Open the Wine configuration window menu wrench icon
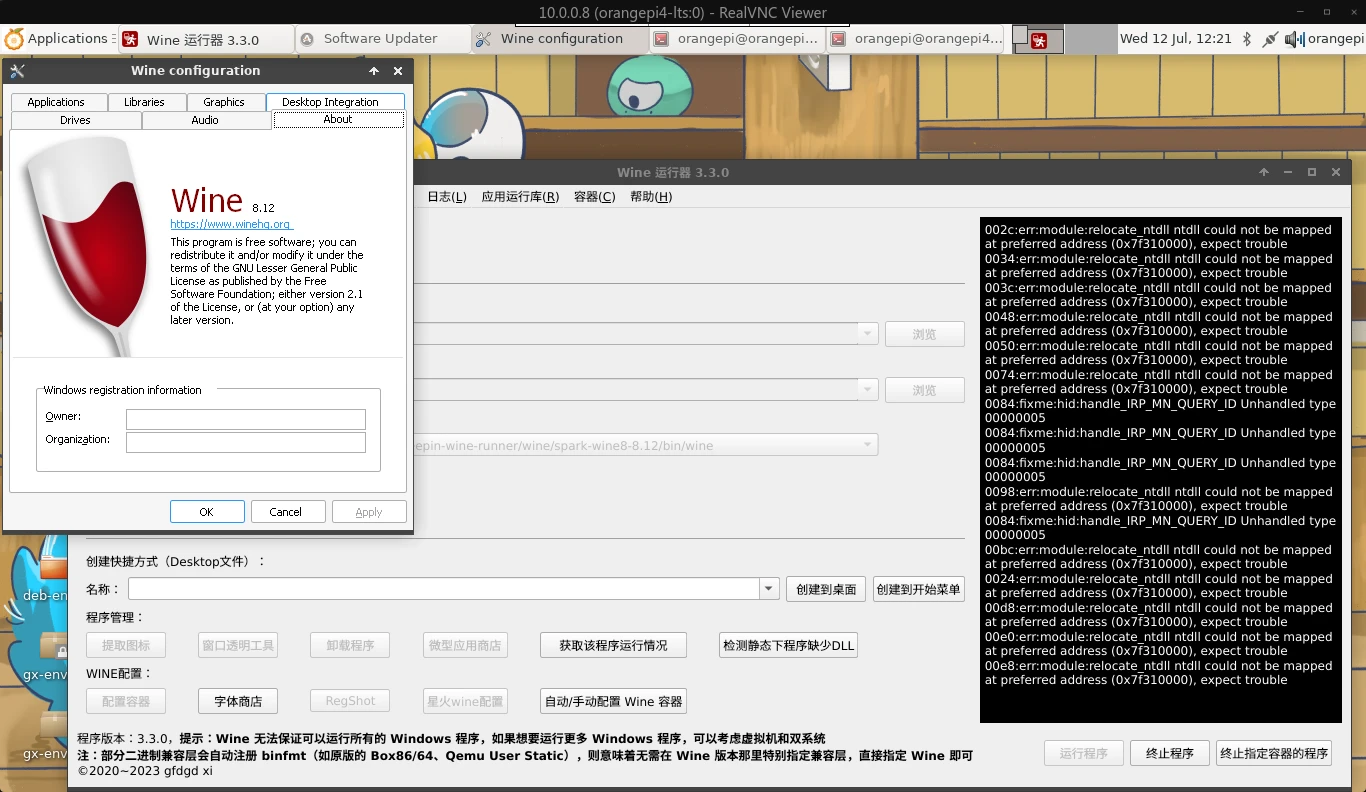Screen dimensions: 1366x792 pos(17,71)
